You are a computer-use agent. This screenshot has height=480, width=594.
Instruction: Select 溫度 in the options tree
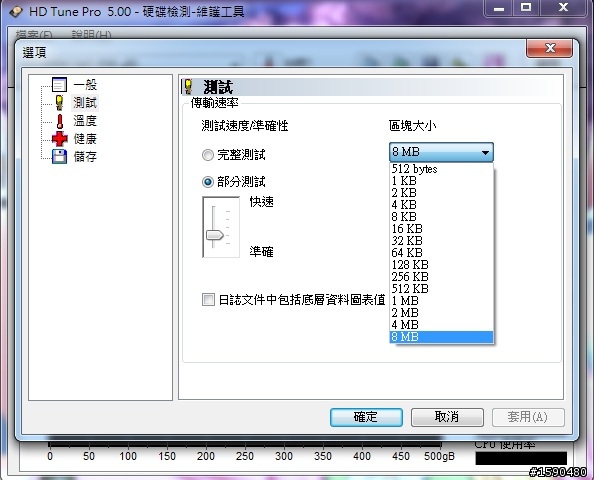click(85, 121)
